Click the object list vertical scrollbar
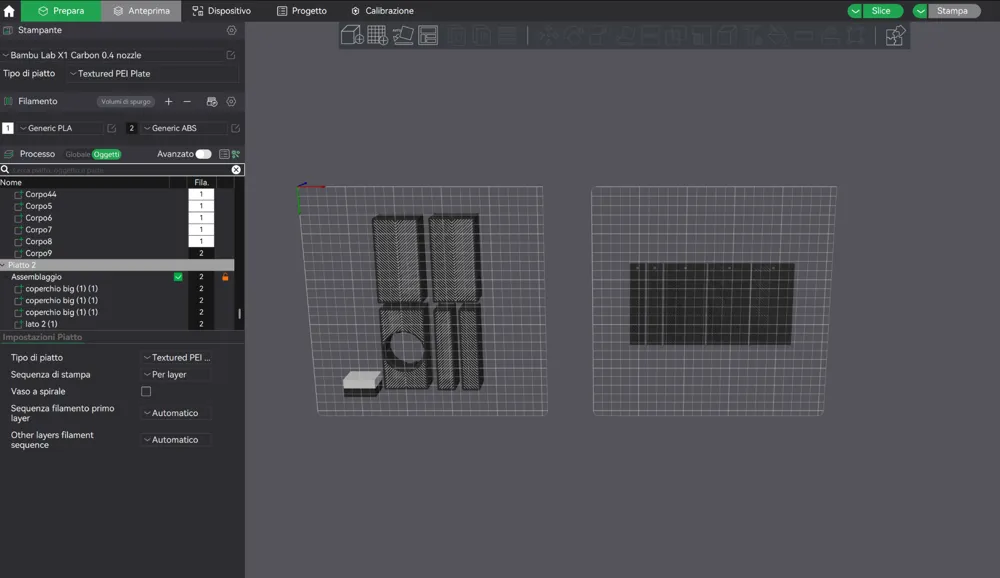1000x578 pixels. click(x=240, y=313)
